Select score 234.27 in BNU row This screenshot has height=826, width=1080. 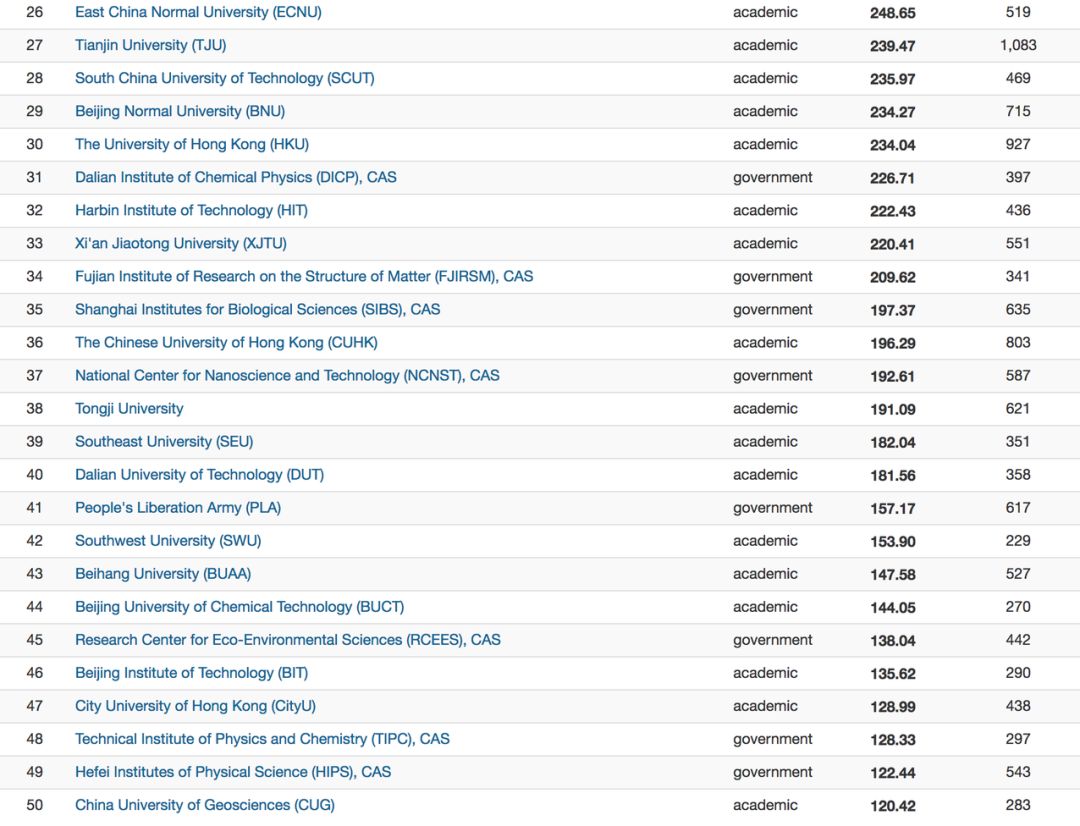coord(893,112)
